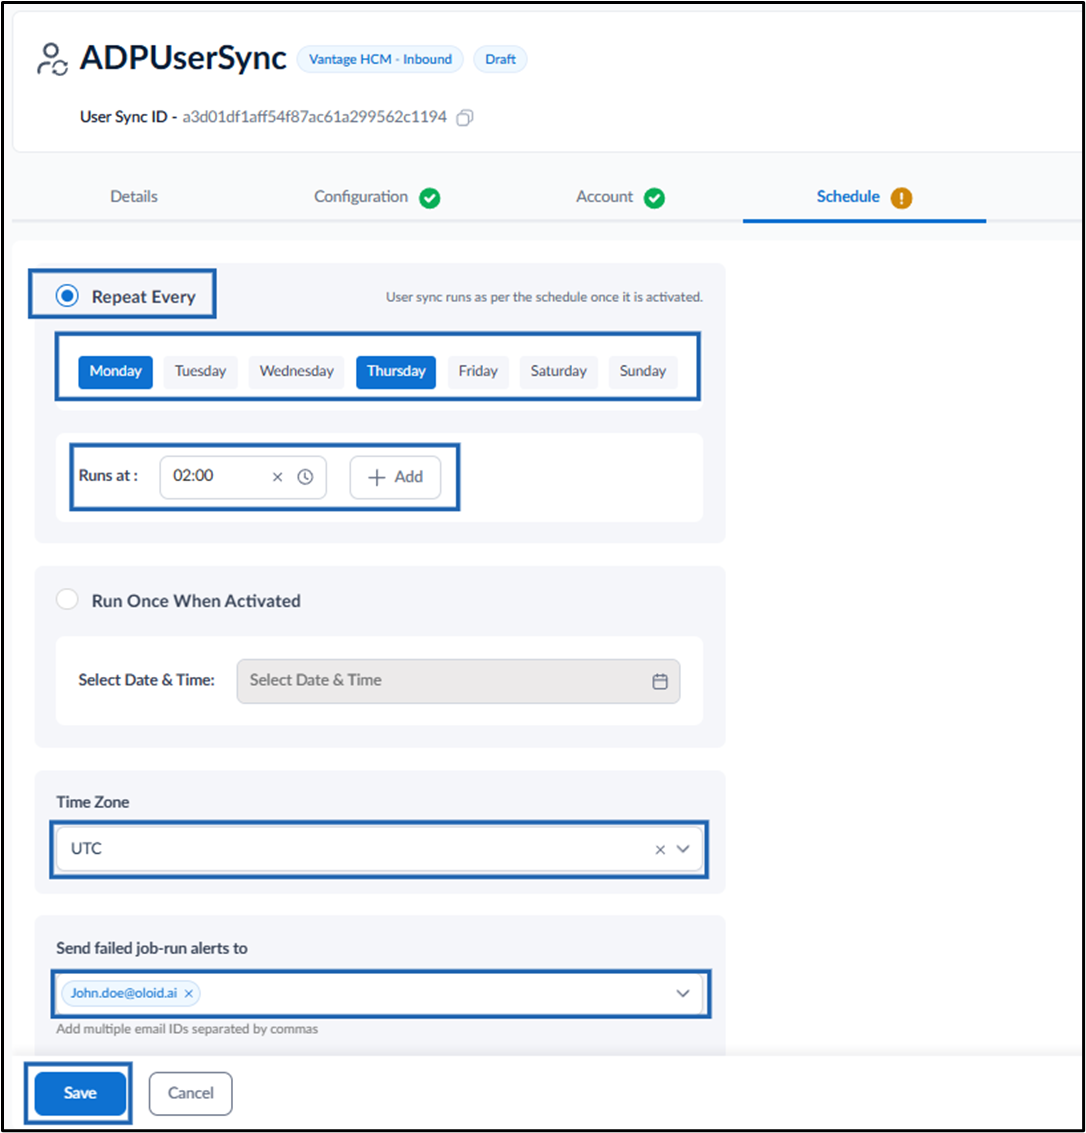This screenshot has width=1086, height=1133.
Task: Click the User Sync ID value text
Action: coord(314,117)
